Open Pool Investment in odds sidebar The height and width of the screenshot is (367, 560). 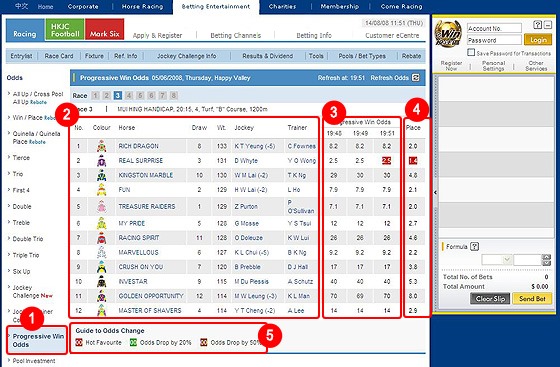pos(34,361)
